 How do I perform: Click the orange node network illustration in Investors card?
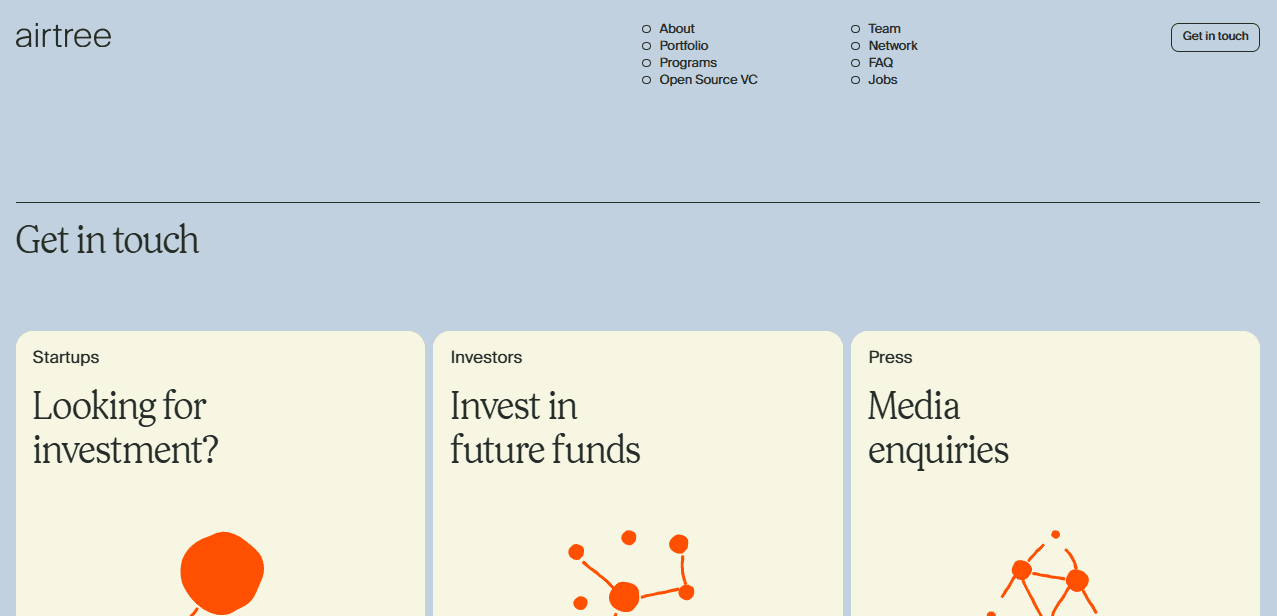(x=630, y=572)
